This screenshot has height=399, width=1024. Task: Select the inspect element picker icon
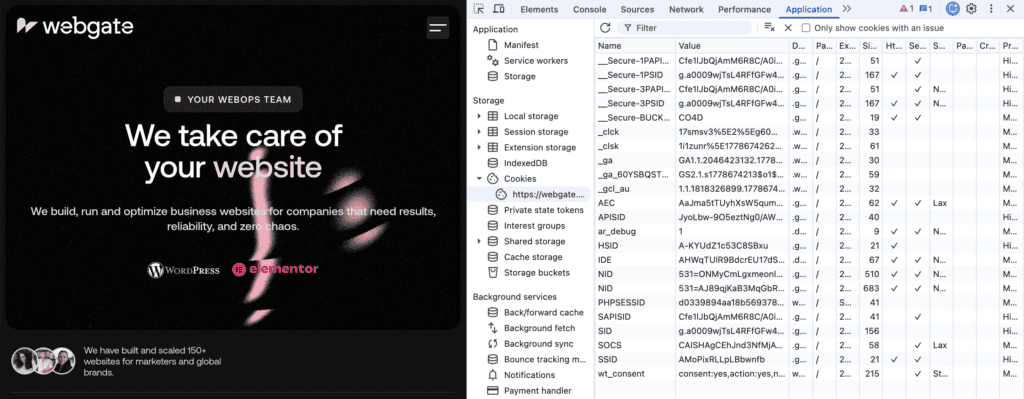click(479, 9)
